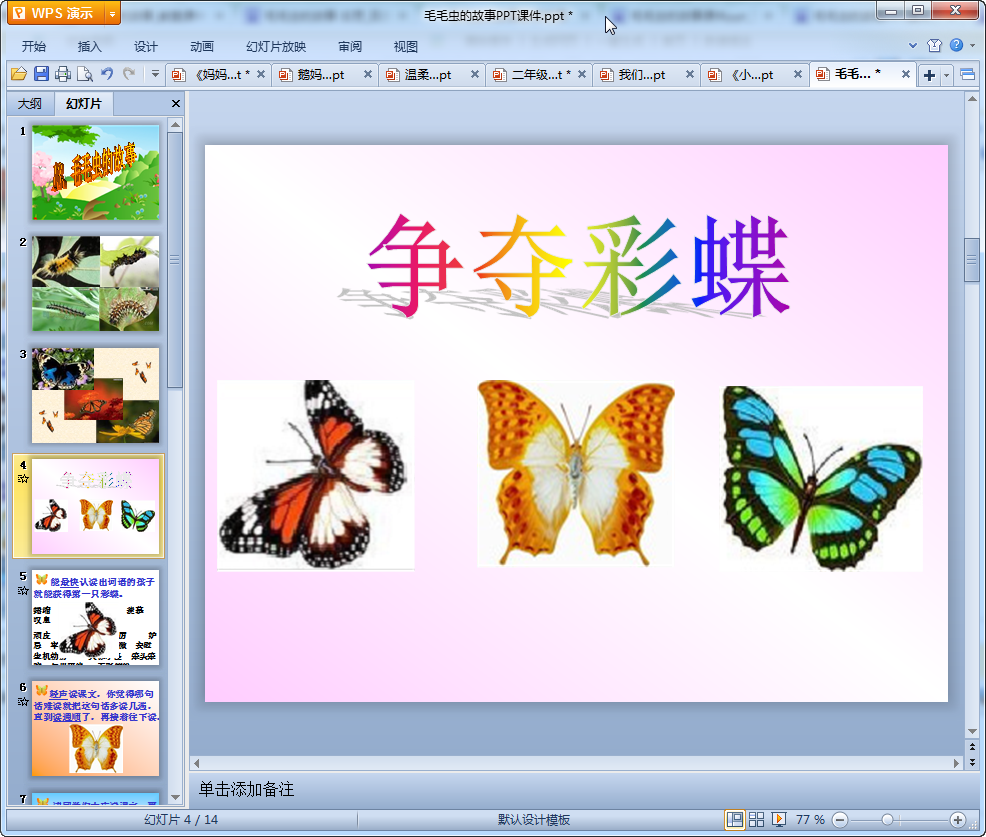This screenshot has width=986, height=837.
Task: Click the Open folder icon in toolbar
Action: [x=19, y=74]
